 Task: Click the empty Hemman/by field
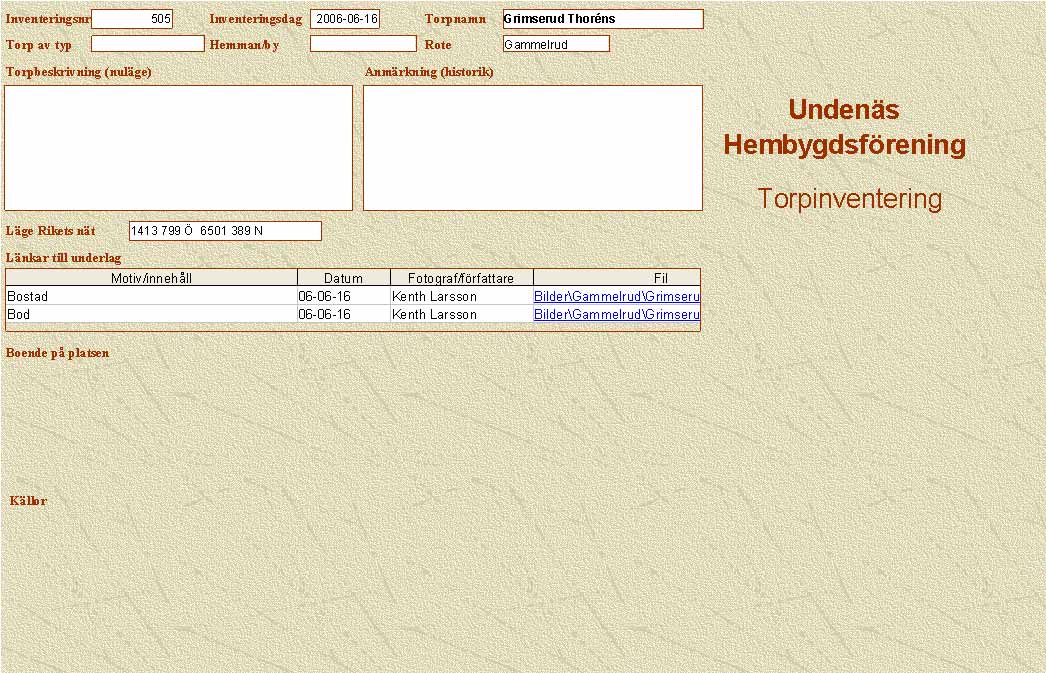pos(362,44)
